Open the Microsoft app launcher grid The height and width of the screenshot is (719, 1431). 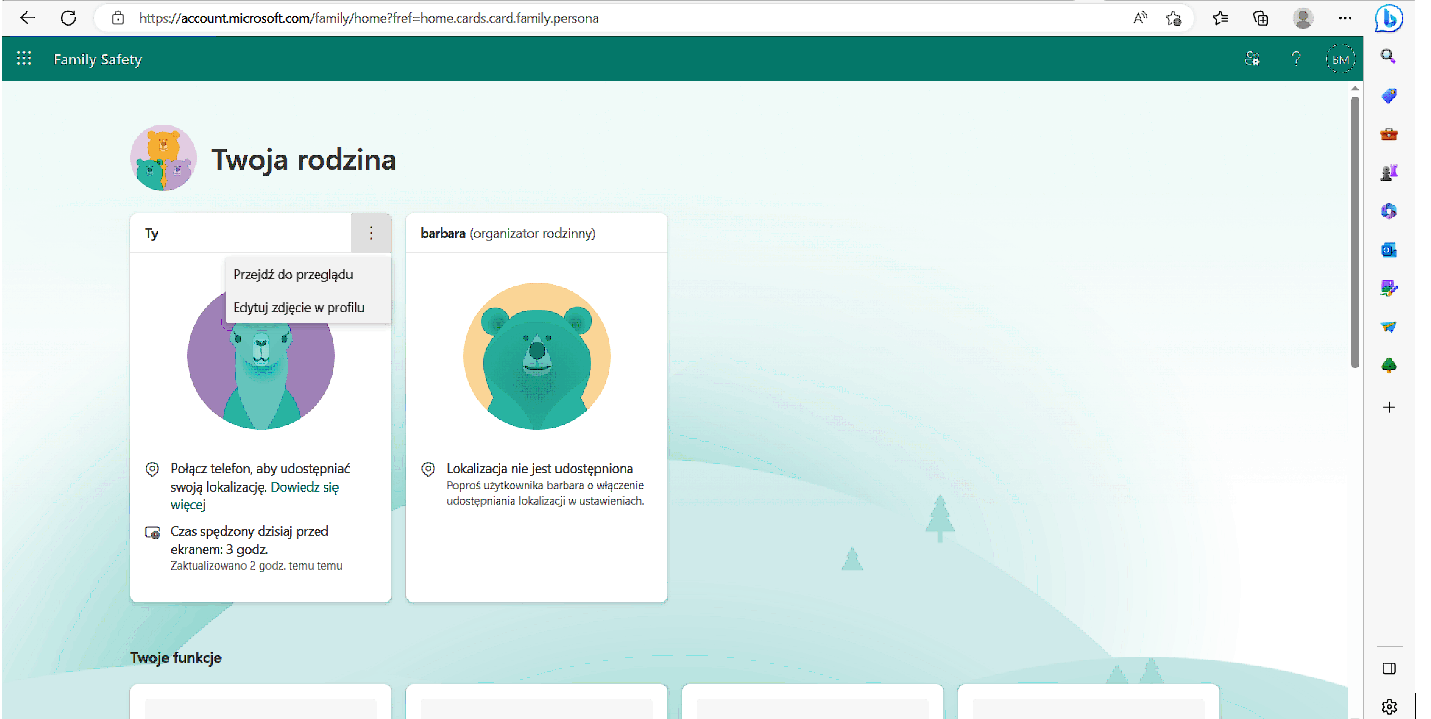(24, 59)
